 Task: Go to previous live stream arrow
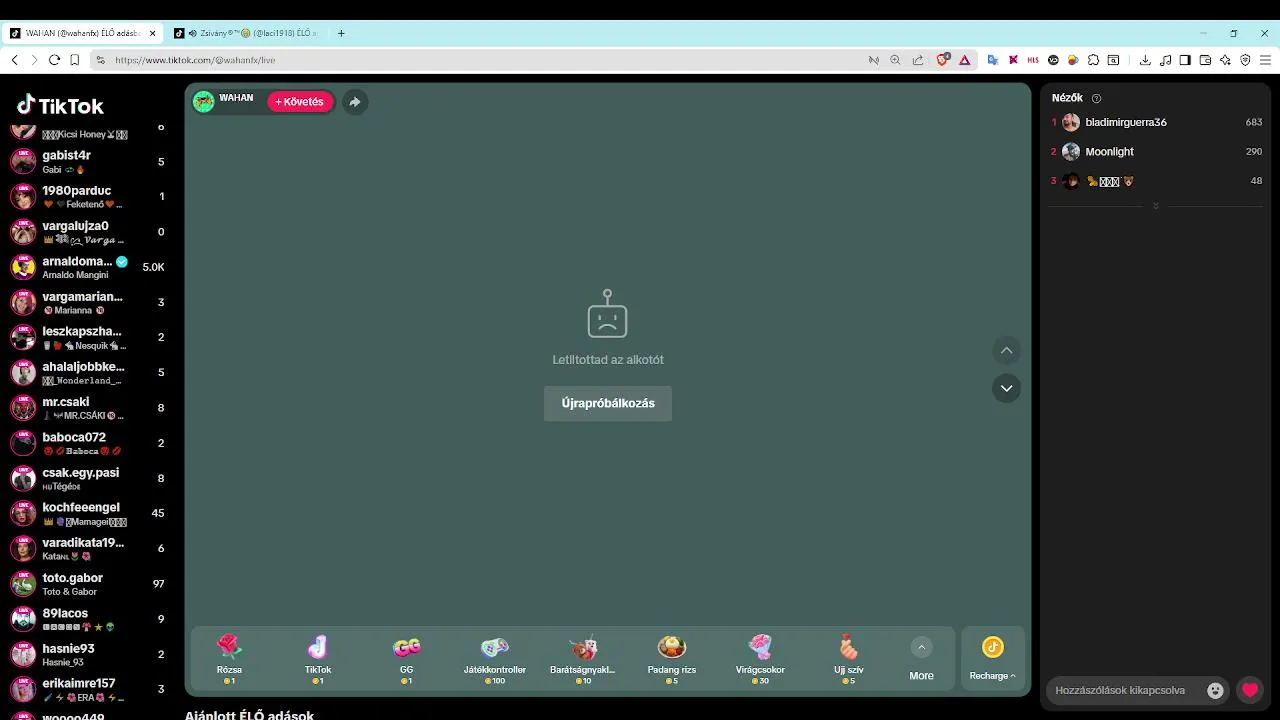click(x=1006, y=350)
